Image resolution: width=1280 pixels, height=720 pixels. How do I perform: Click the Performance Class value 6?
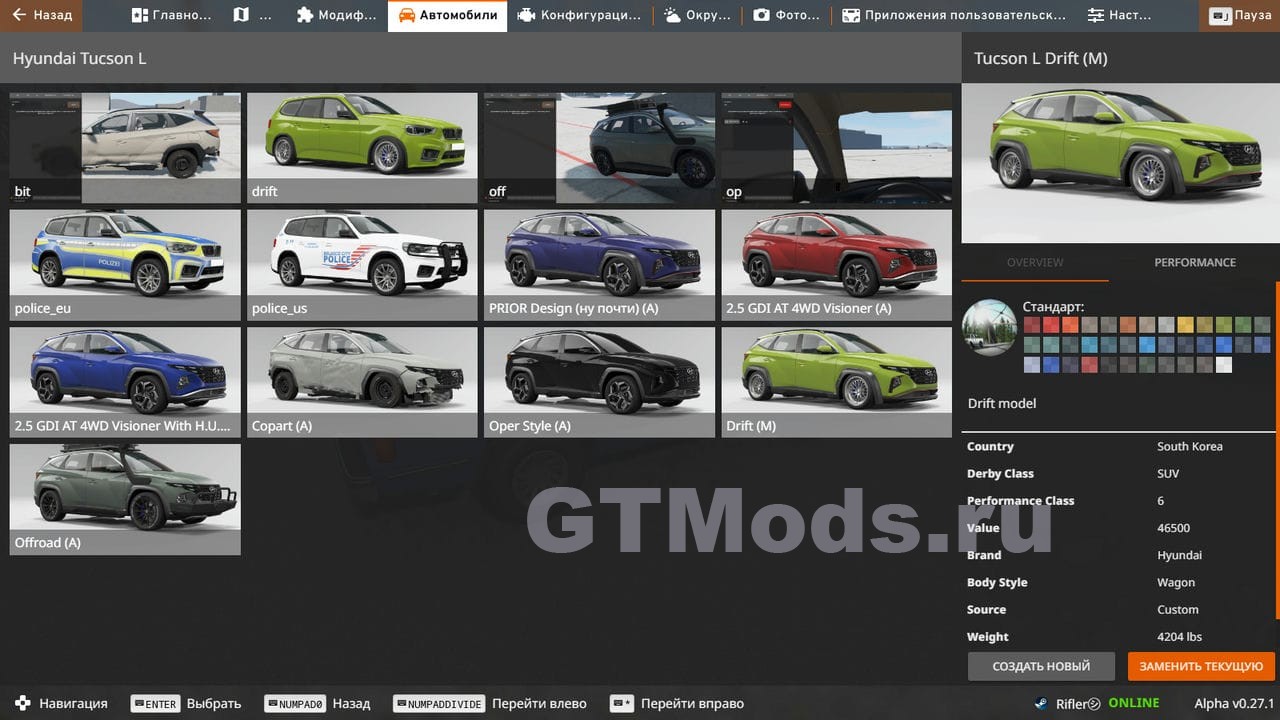[1161, 500]
